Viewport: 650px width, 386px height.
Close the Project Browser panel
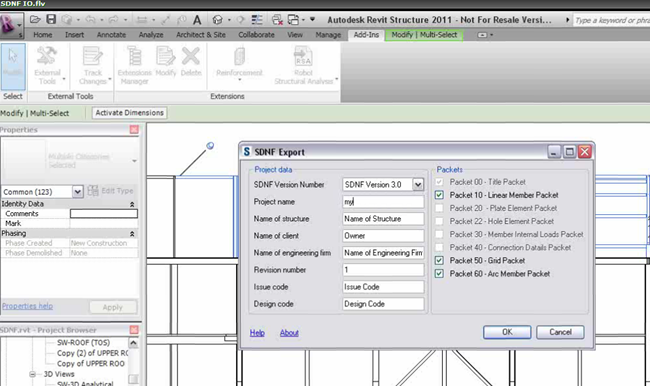tap(134, 330)
